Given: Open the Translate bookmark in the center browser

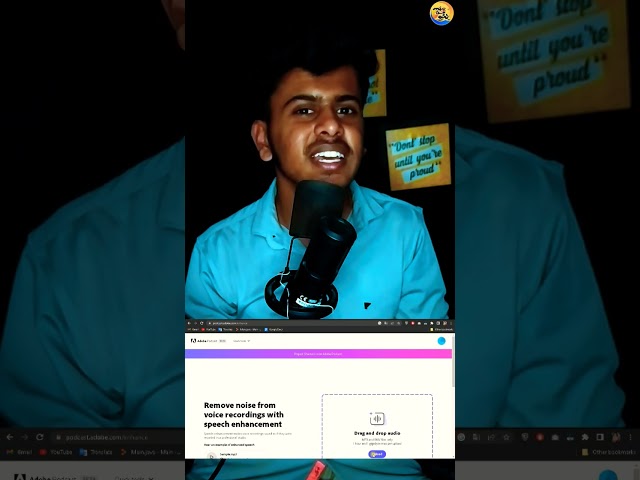Looking at the screenshot, I should tap(226, 329).
